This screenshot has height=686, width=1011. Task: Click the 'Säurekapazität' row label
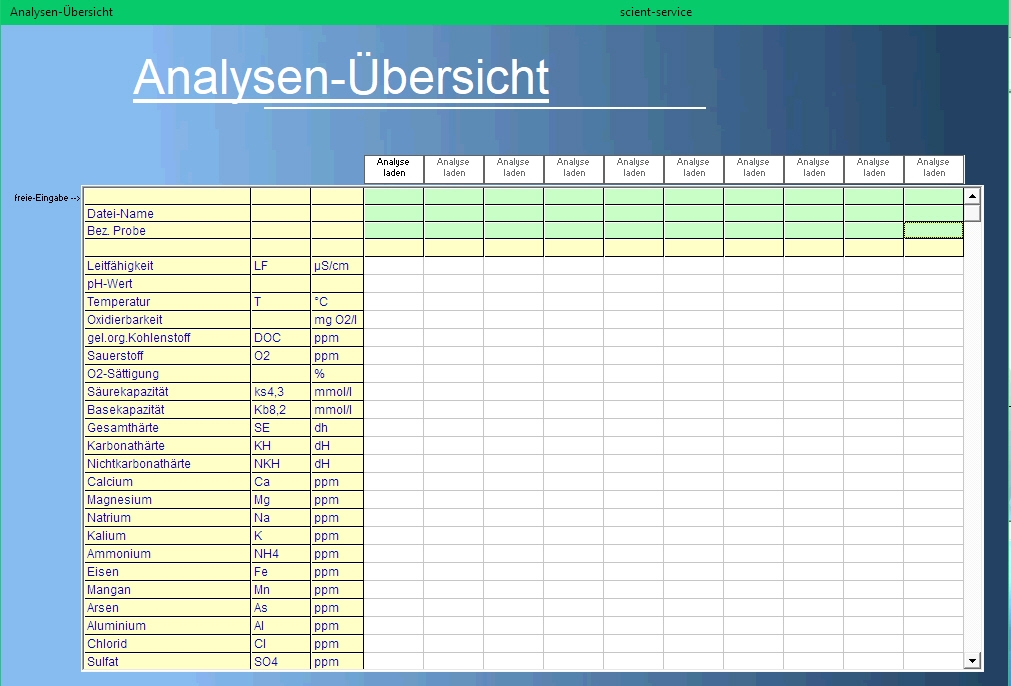tap(167, 392)
